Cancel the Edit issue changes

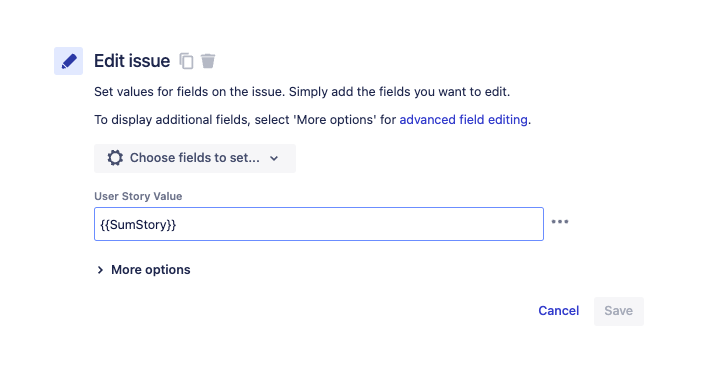(559, 311)
